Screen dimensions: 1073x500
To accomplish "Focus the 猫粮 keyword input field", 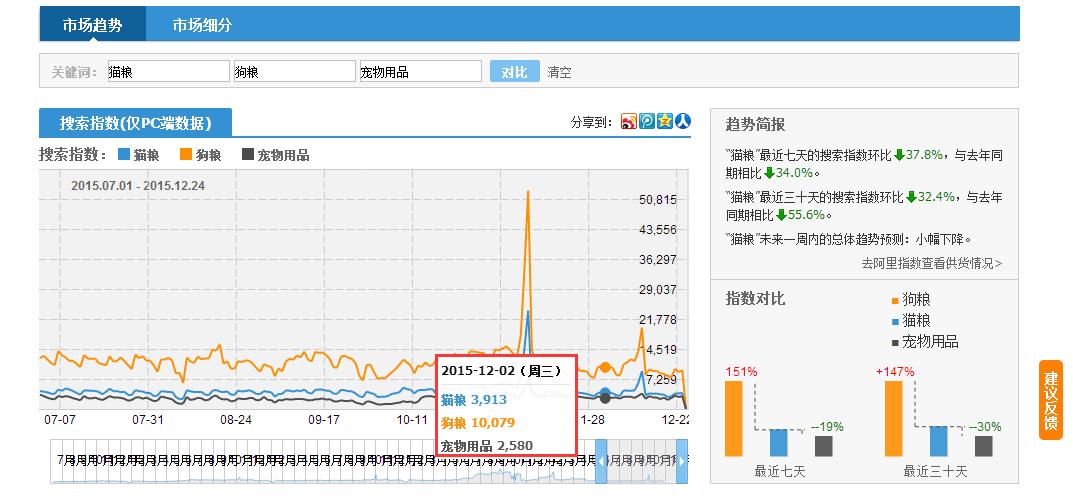I will 168,71.
